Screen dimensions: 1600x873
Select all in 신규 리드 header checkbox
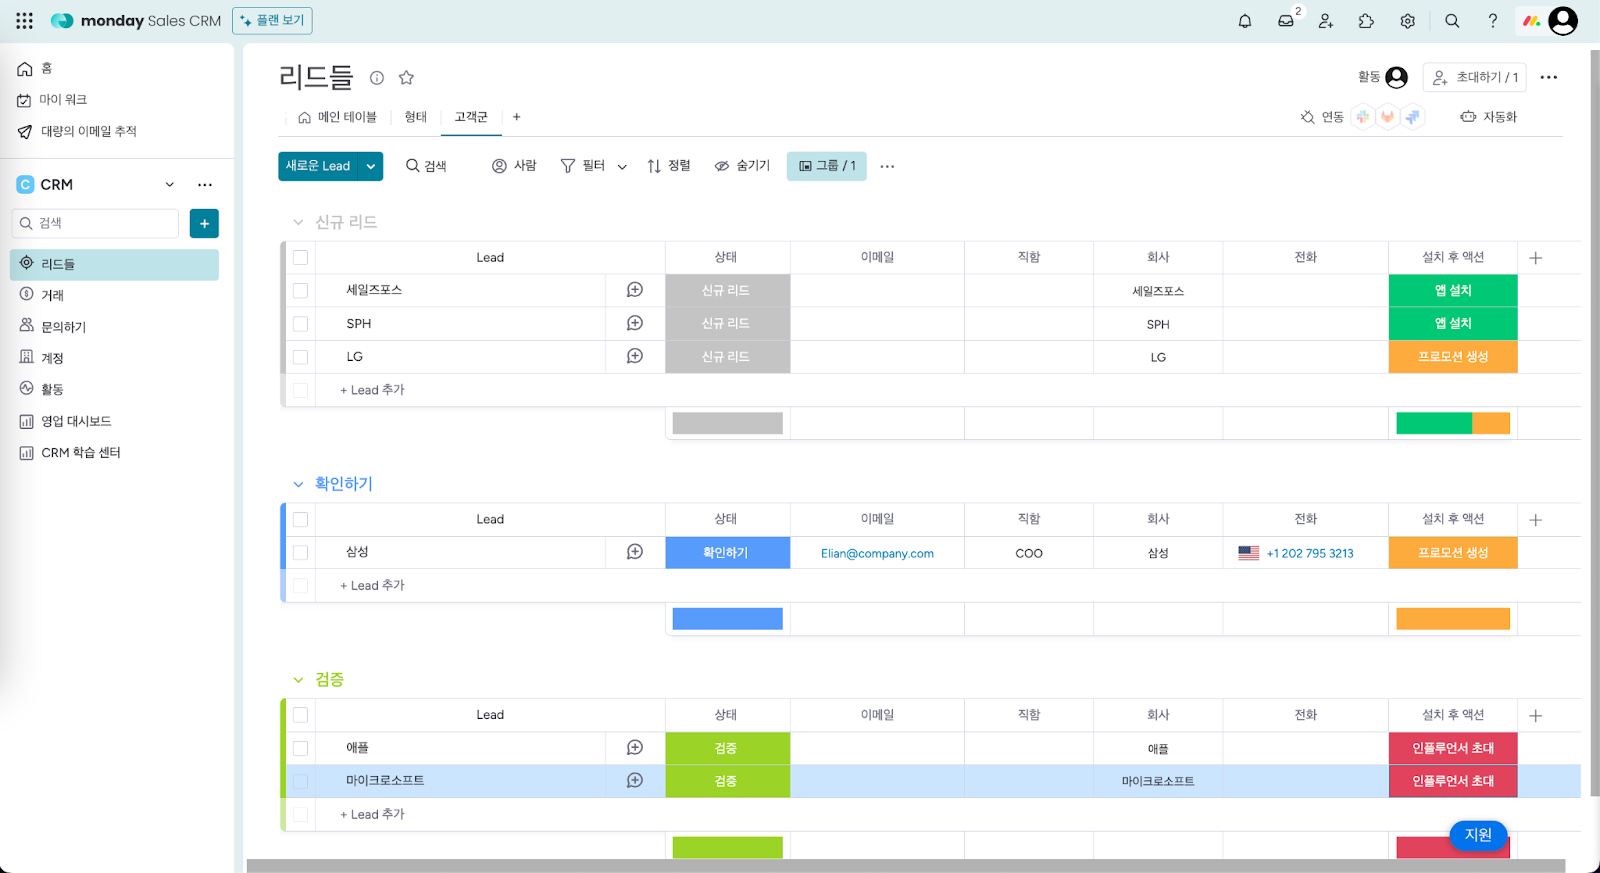pyautogui.click(x=300, y=258)
